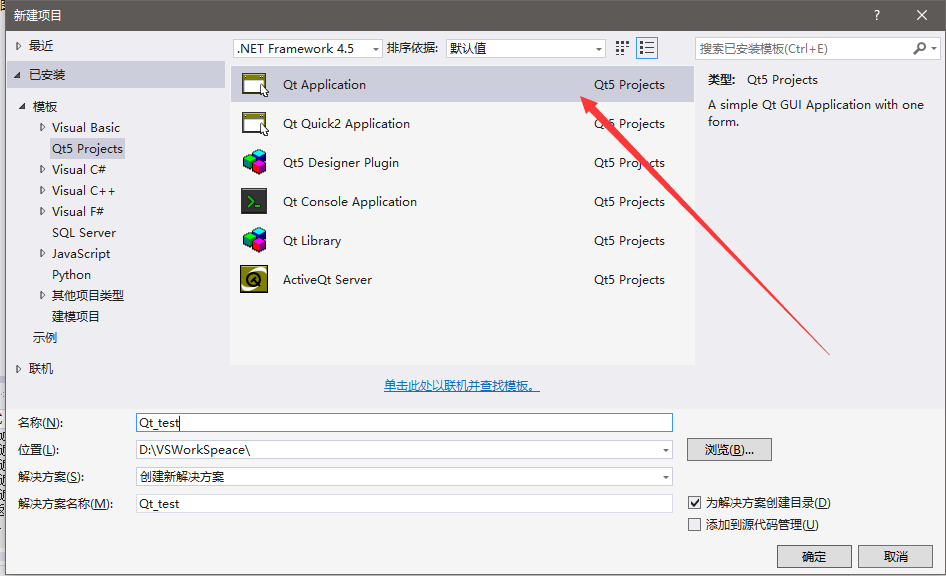The width and height of the screenshot is (946, 576).
Task: Expand the Visual F# node arrow
Action: point(42,211)
